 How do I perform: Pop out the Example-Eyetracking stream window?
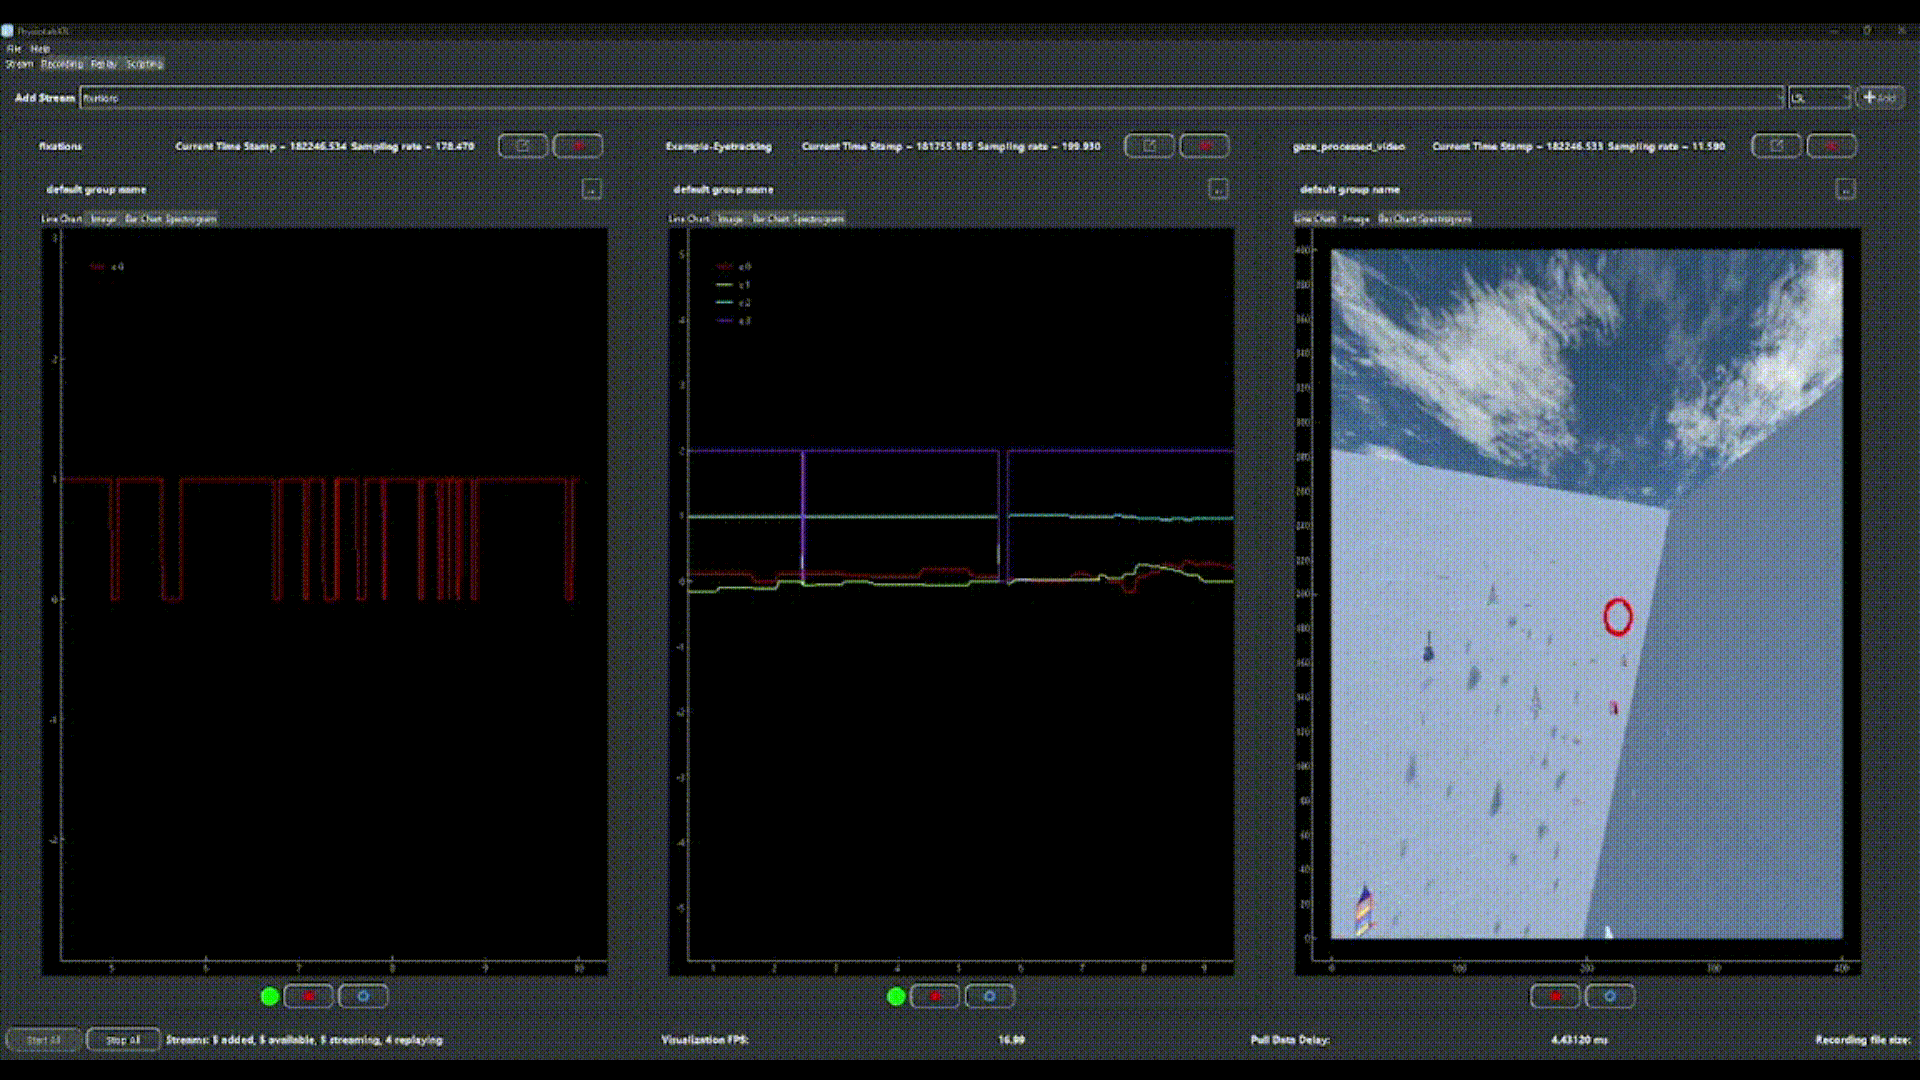tap(1149, 146)
